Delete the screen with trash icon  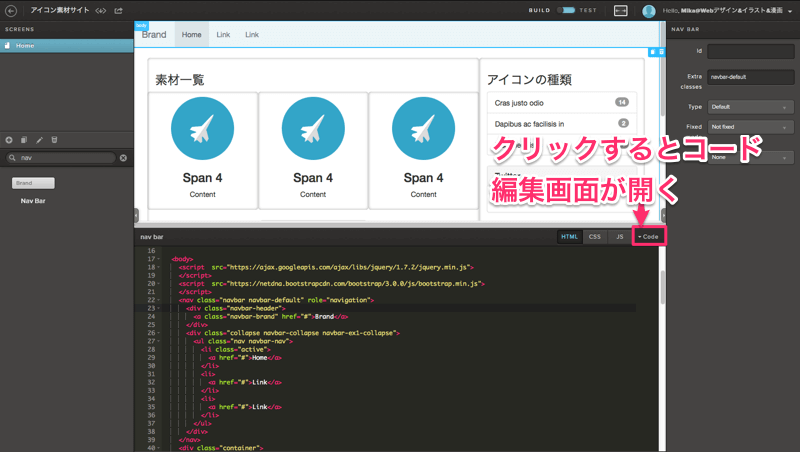coord(55,140)
